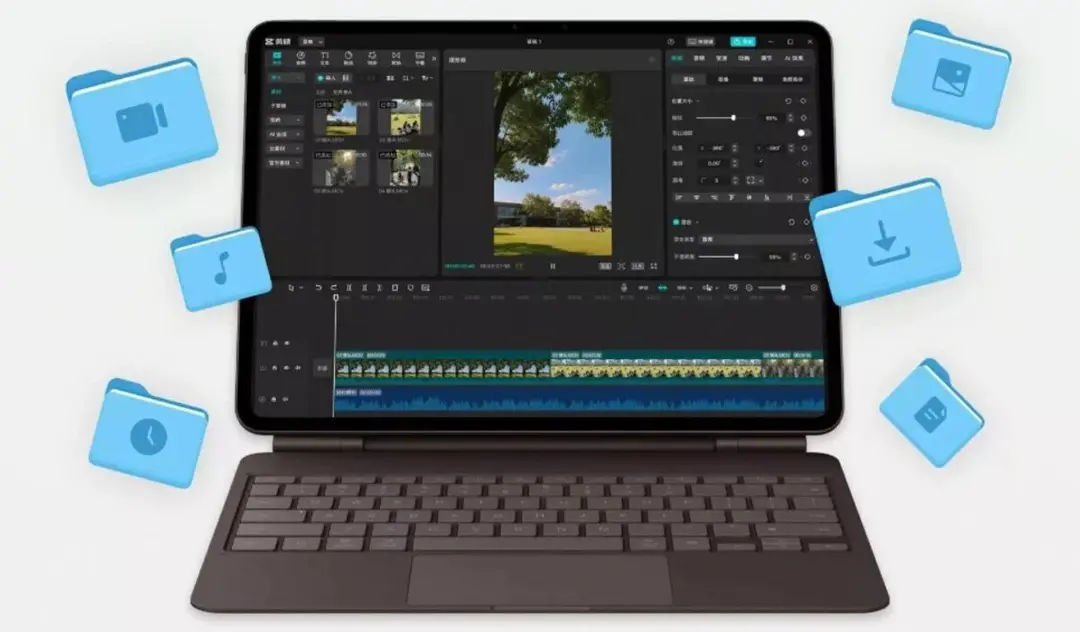Open the Stickers tab in the top-left toolbar

(349, 58)
